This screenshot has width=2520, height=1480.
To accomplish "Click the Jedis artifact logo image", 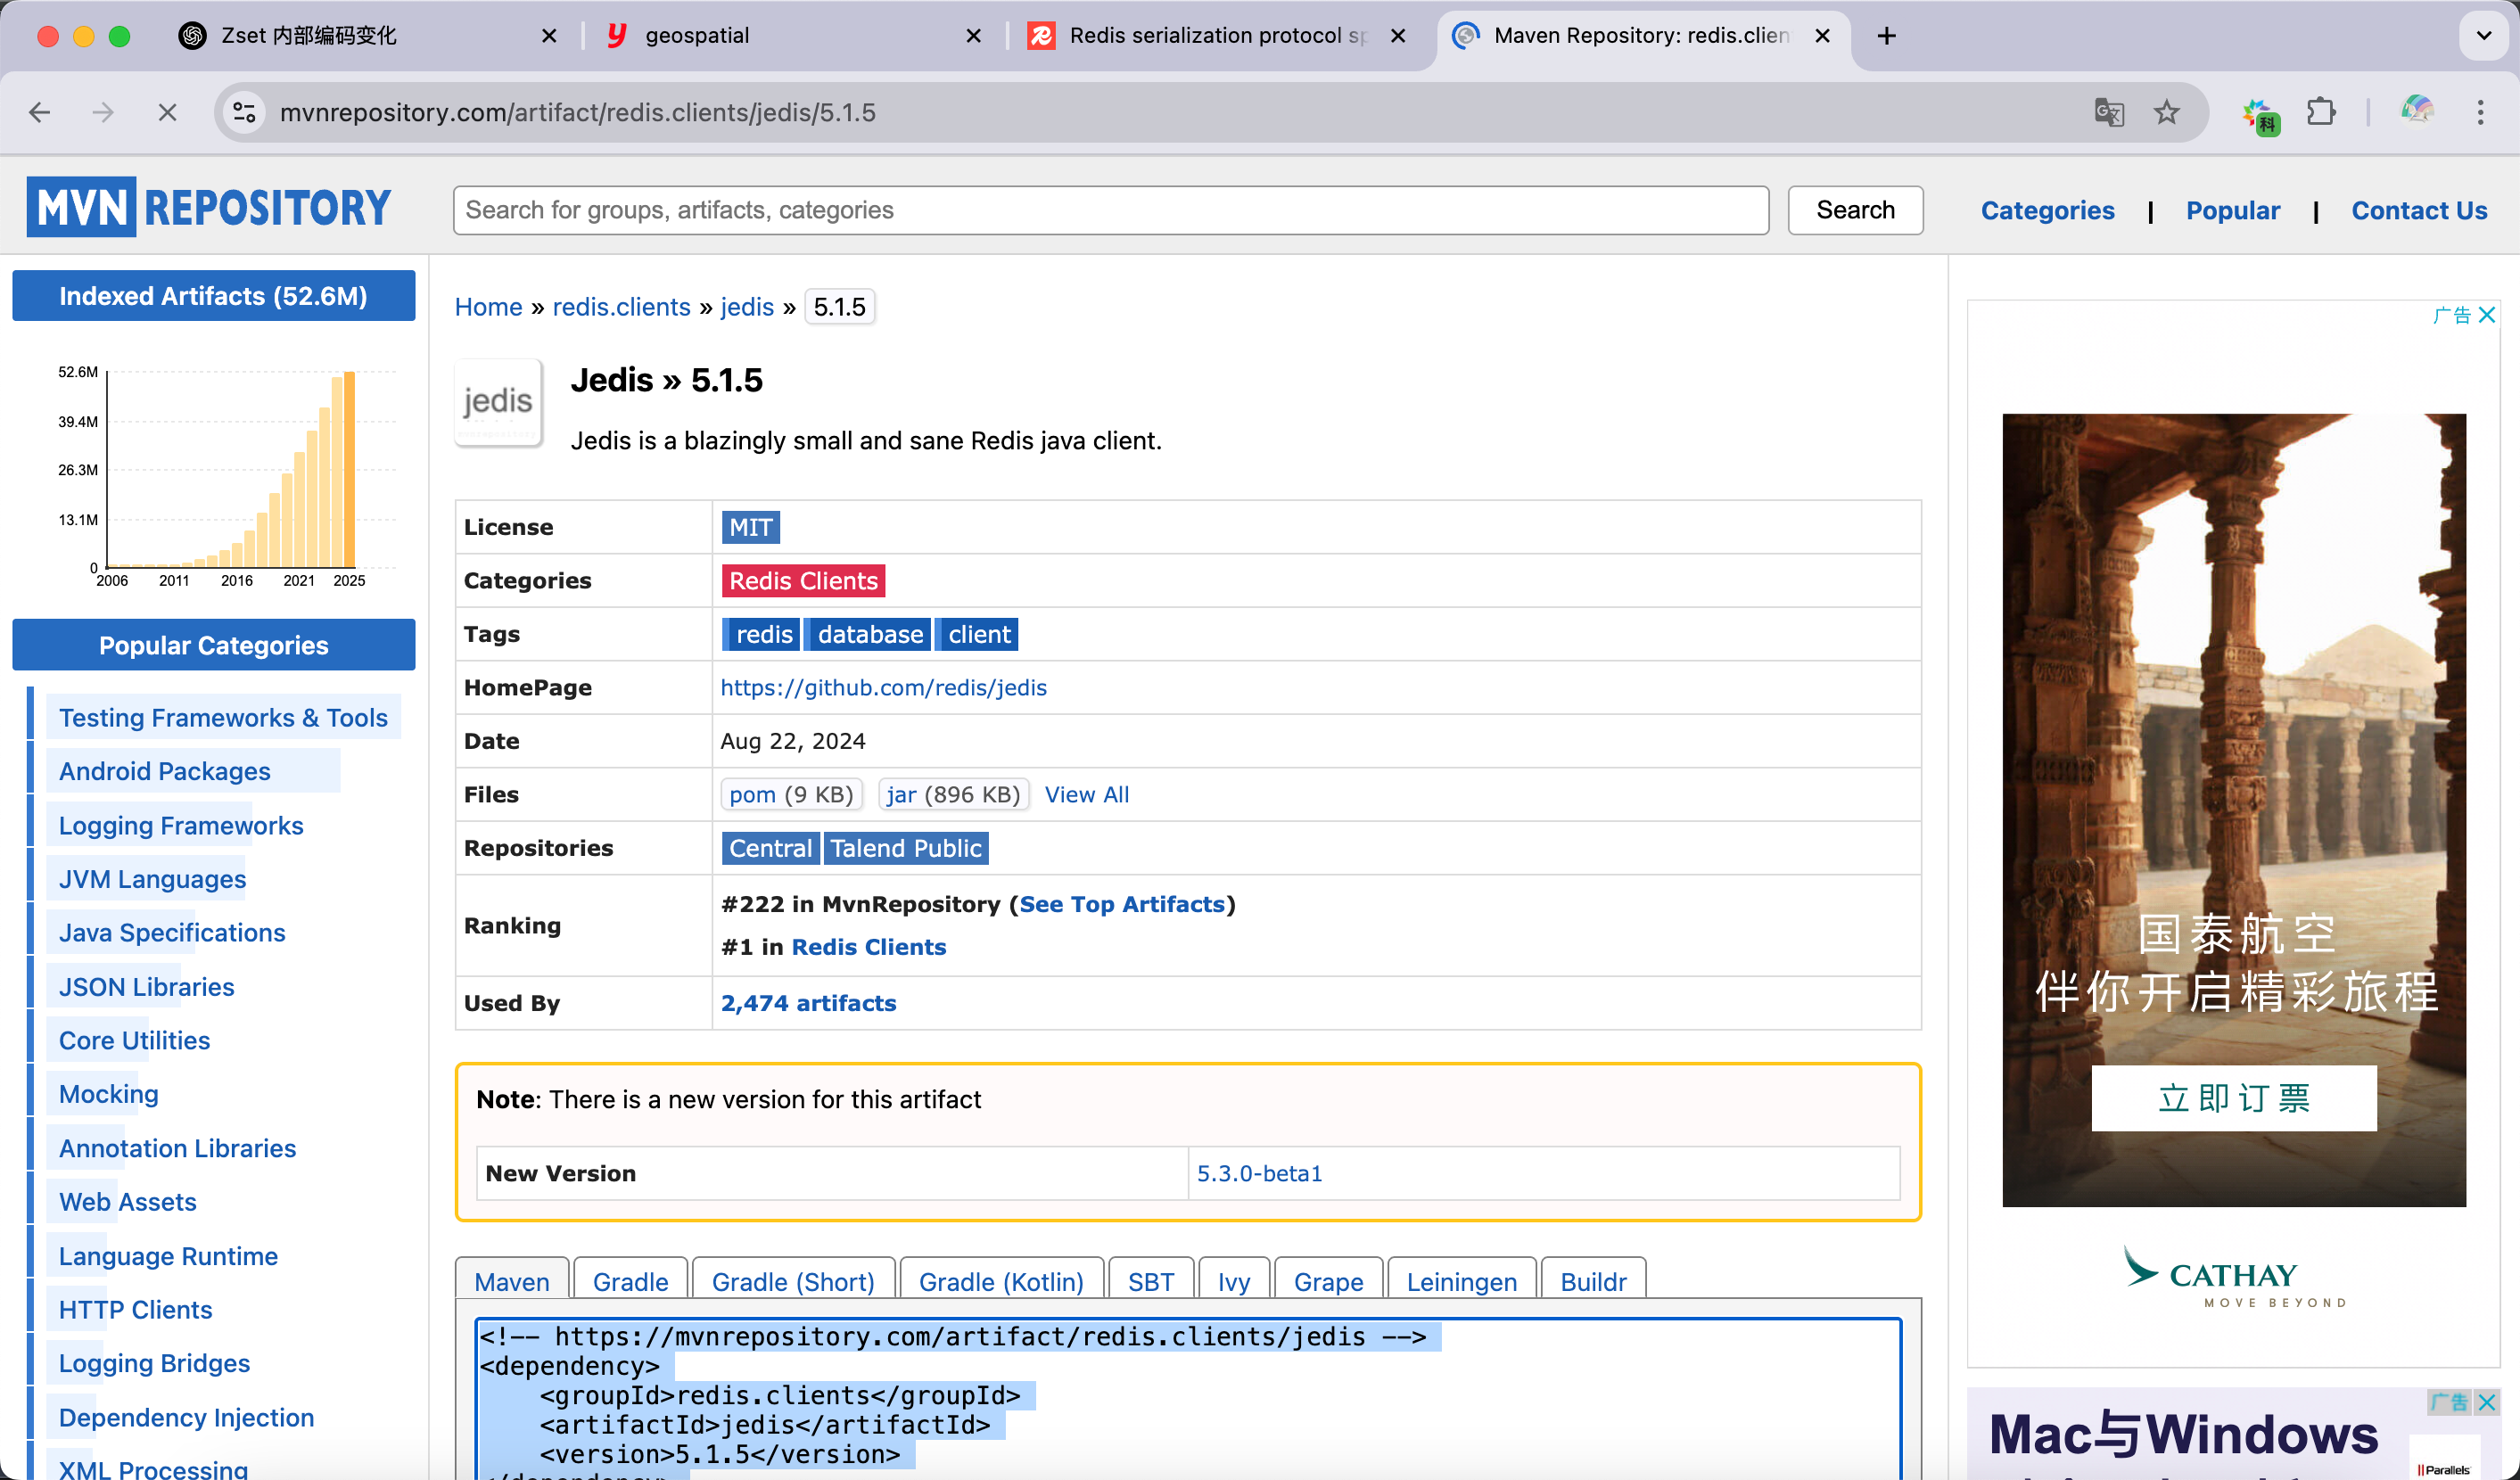I will coord(498,402).
